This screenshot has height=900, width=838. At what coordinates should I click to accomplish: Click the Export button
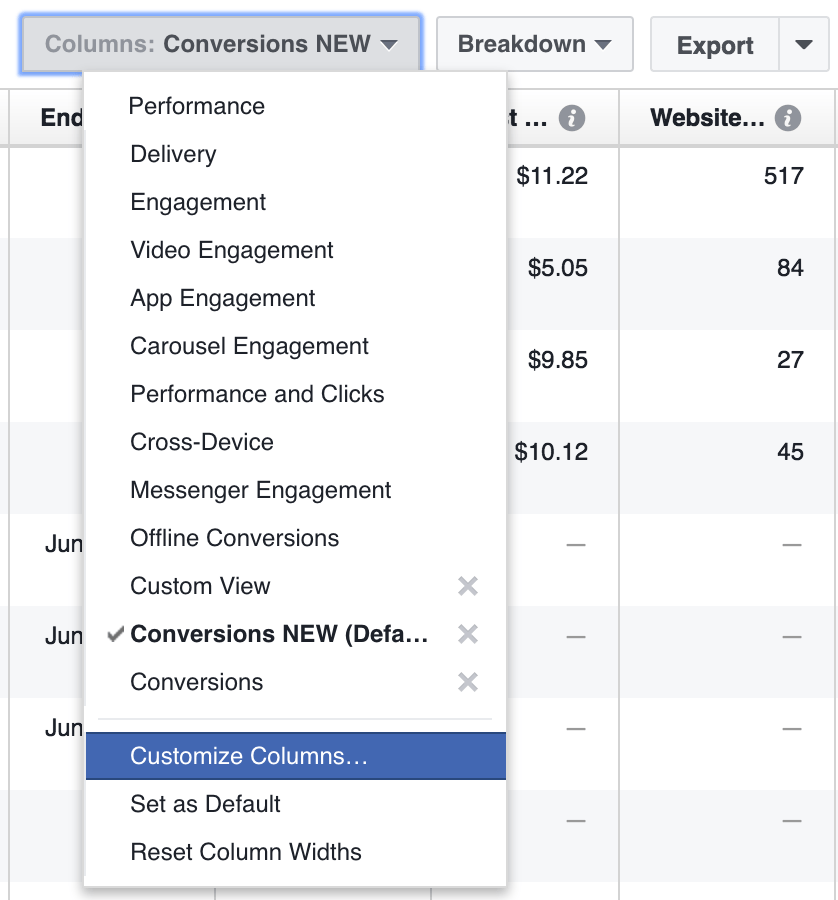point(715,45)
